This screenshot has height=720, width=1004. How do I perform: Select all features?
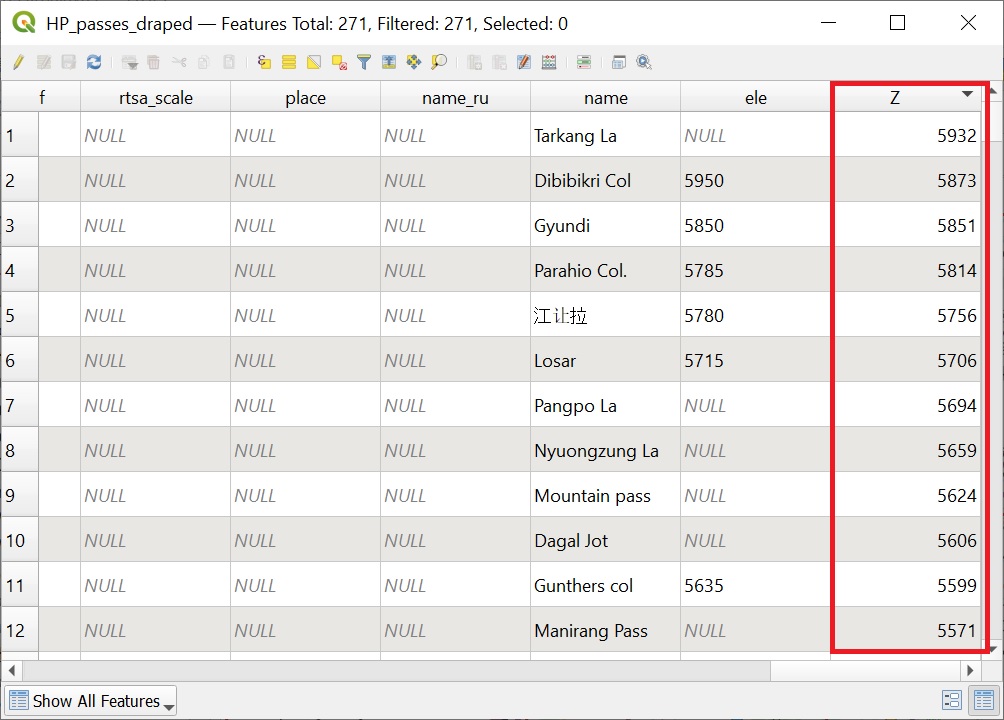[x=289, y=62]
